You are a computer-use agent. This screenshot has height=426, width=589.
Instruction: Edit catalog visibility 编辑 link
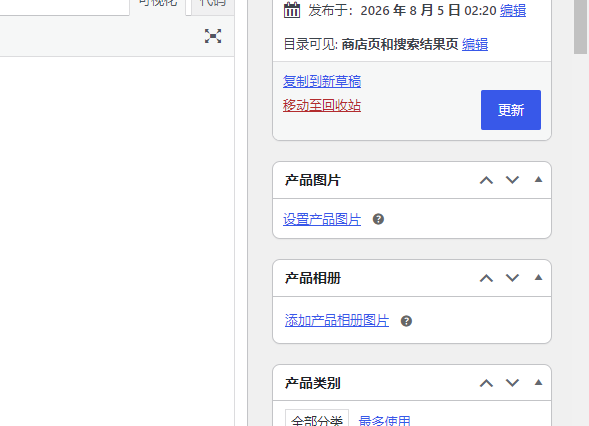[475, 44]
